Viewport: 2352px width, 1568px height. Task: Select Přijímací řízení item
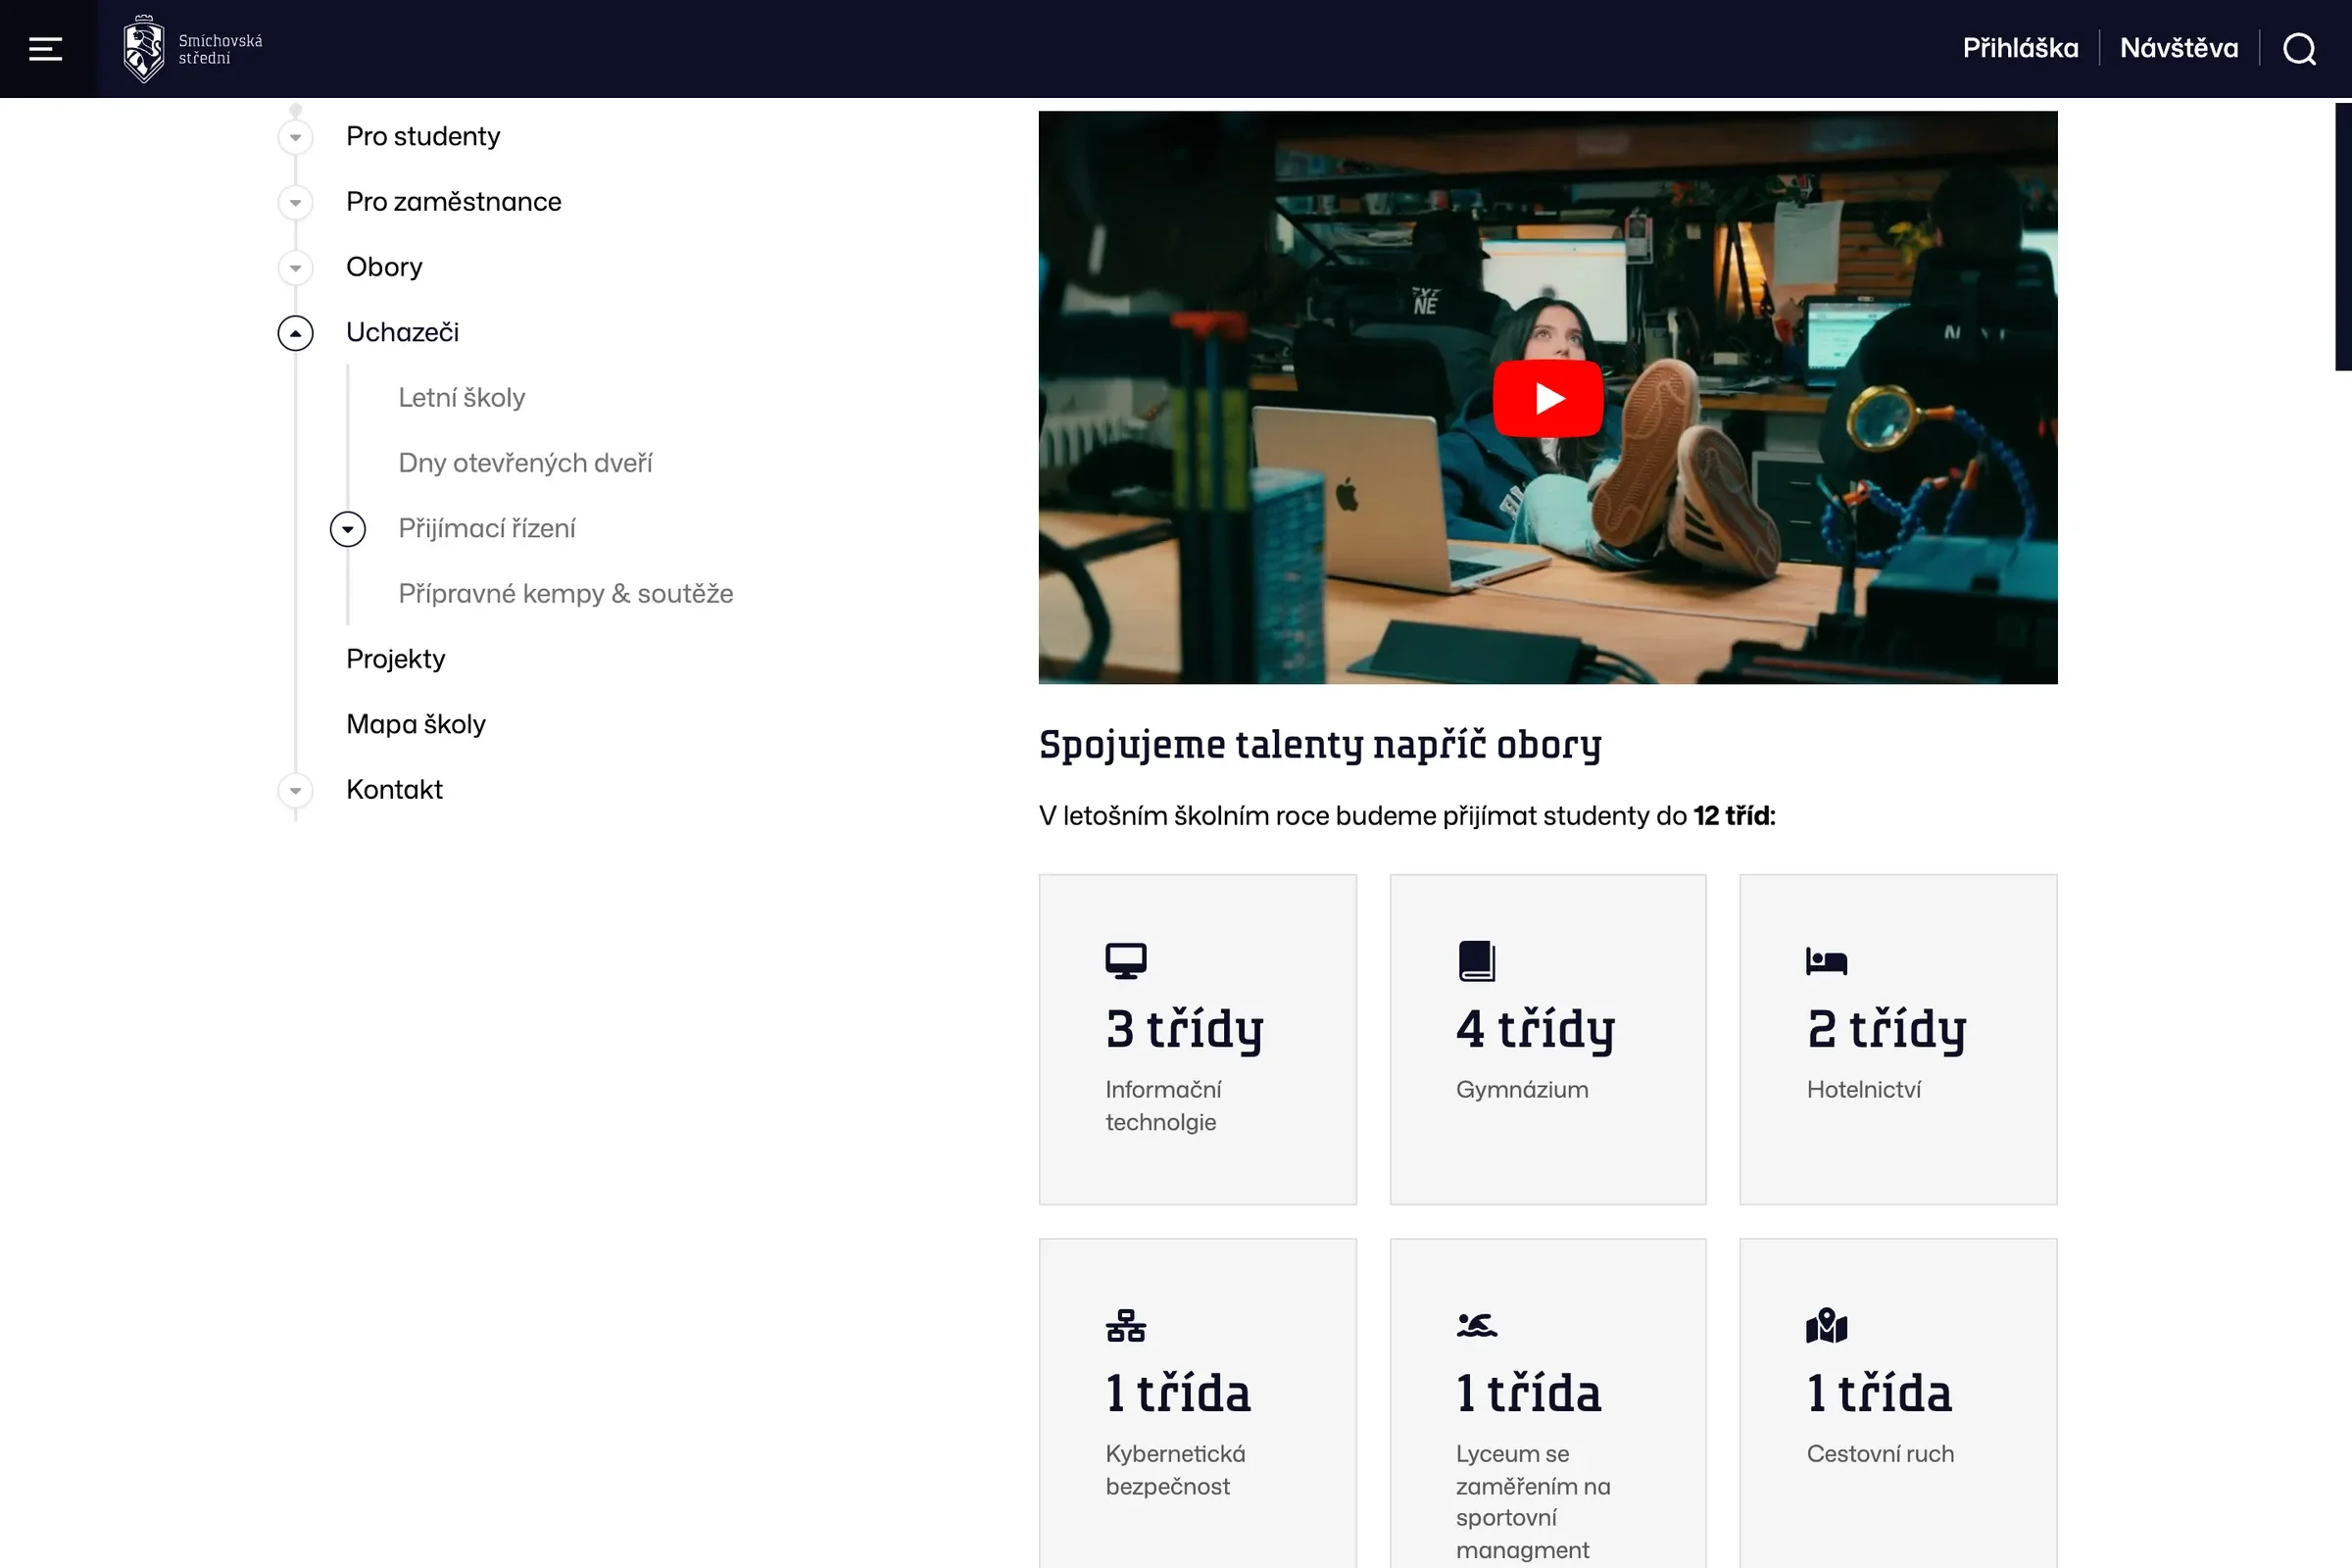click(487, 528)
